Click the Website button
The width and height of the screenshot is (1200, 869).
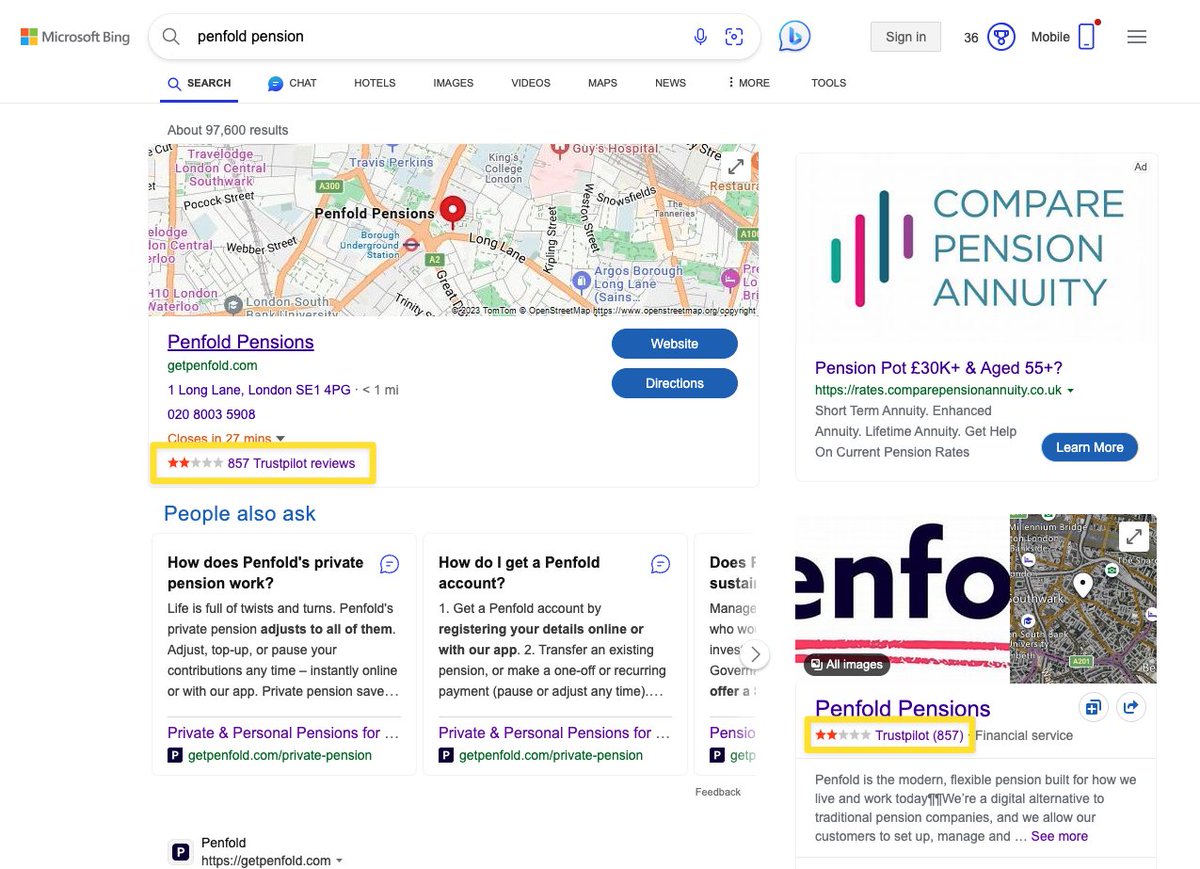coord(674,344)
